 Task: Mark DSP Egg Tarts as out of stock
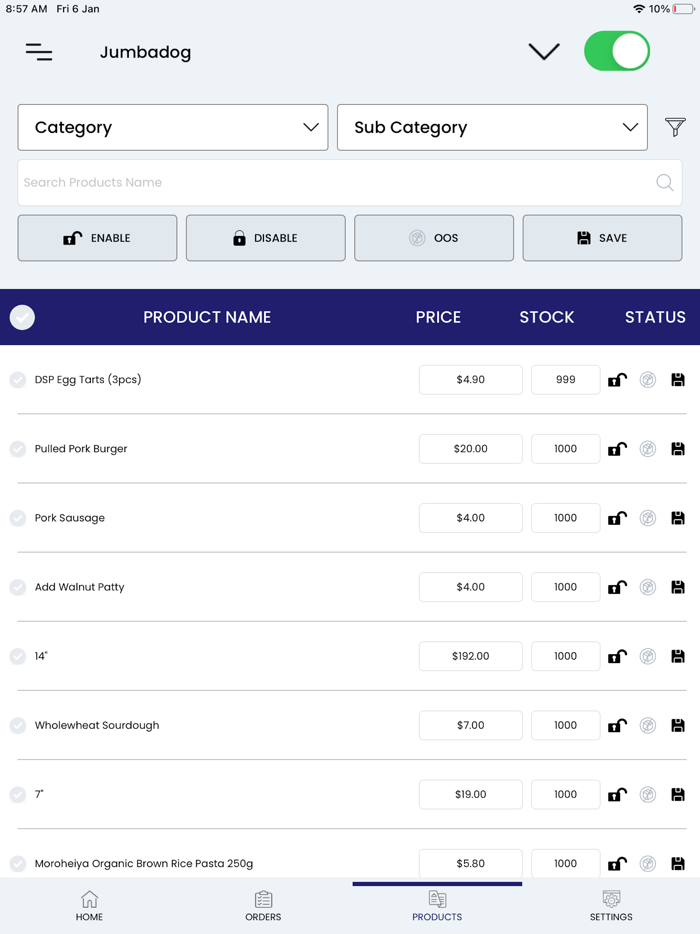[647, 379]
